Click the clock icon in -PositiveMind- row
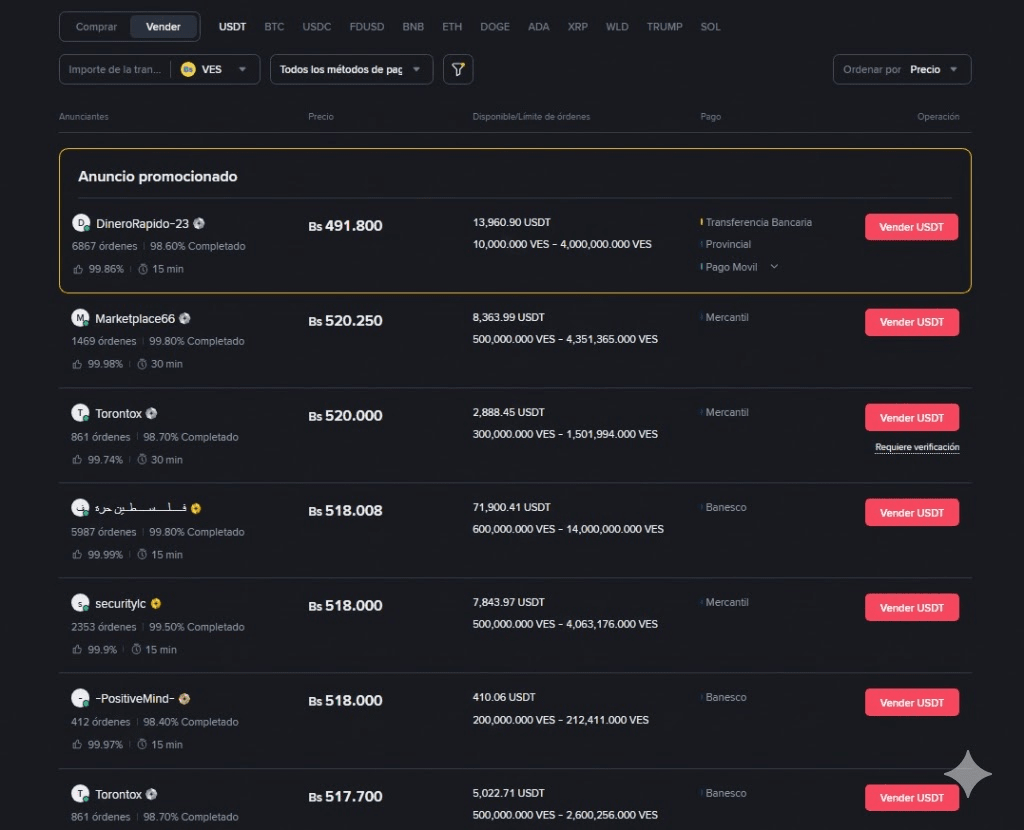Image resolution: width=1024 pixels, height=830 pixels. coord(142,745)
